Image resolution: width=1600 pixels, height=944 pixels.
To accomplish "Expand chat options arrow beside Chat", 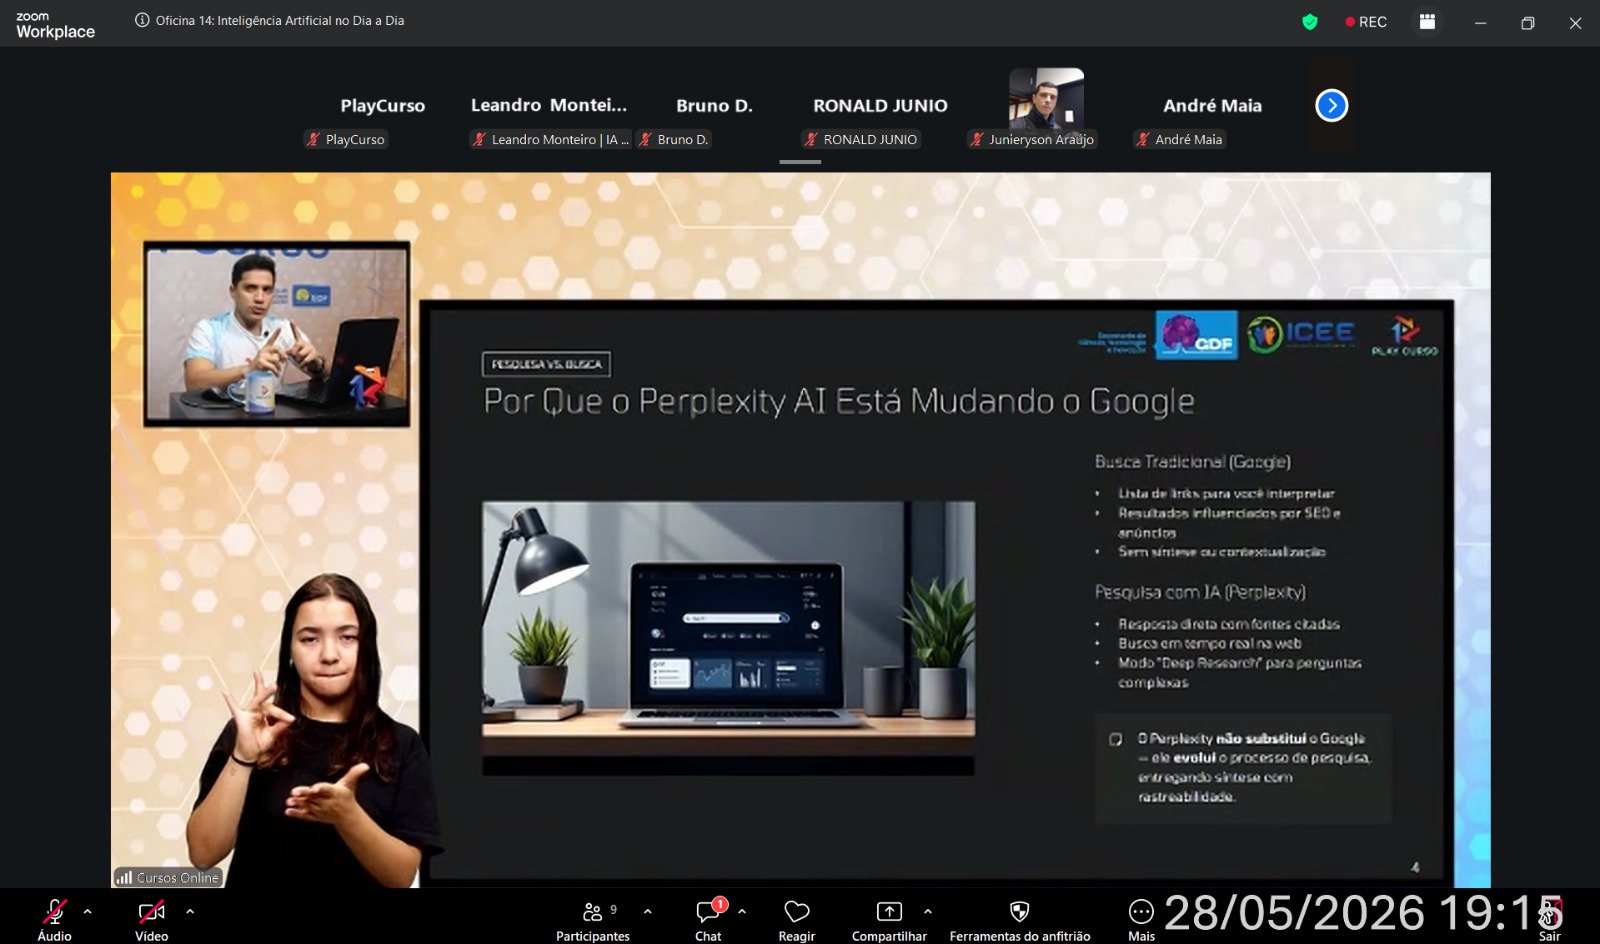I will (x=742, y=912).
